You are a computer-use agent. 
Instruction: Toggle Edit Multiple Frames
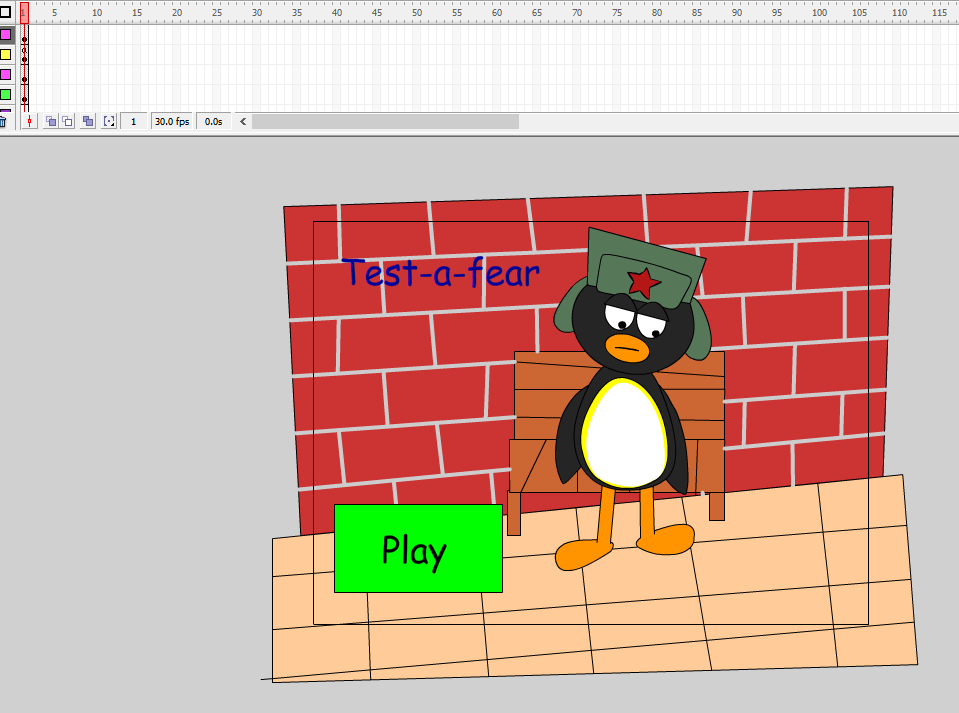pos(88,122)
